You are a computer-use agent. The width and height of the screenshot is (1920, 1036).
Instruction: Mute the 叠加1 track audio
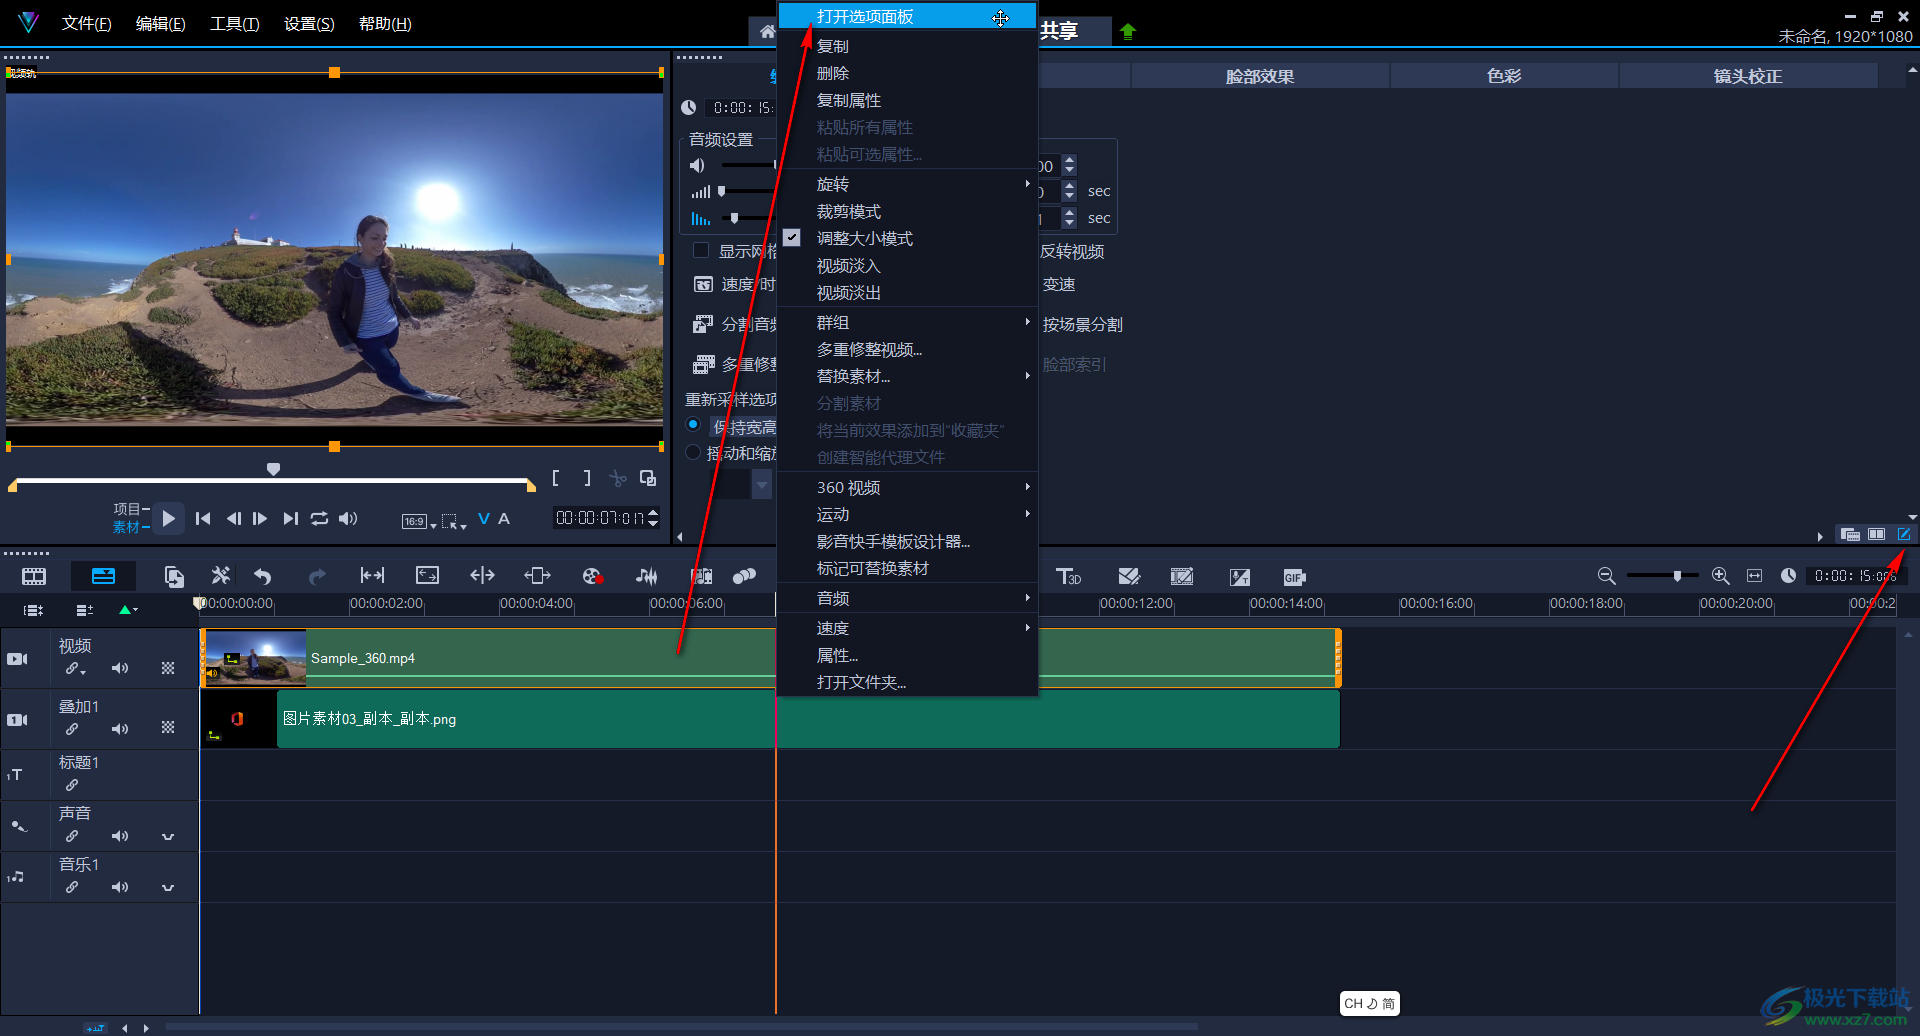(x=120, y=729)
